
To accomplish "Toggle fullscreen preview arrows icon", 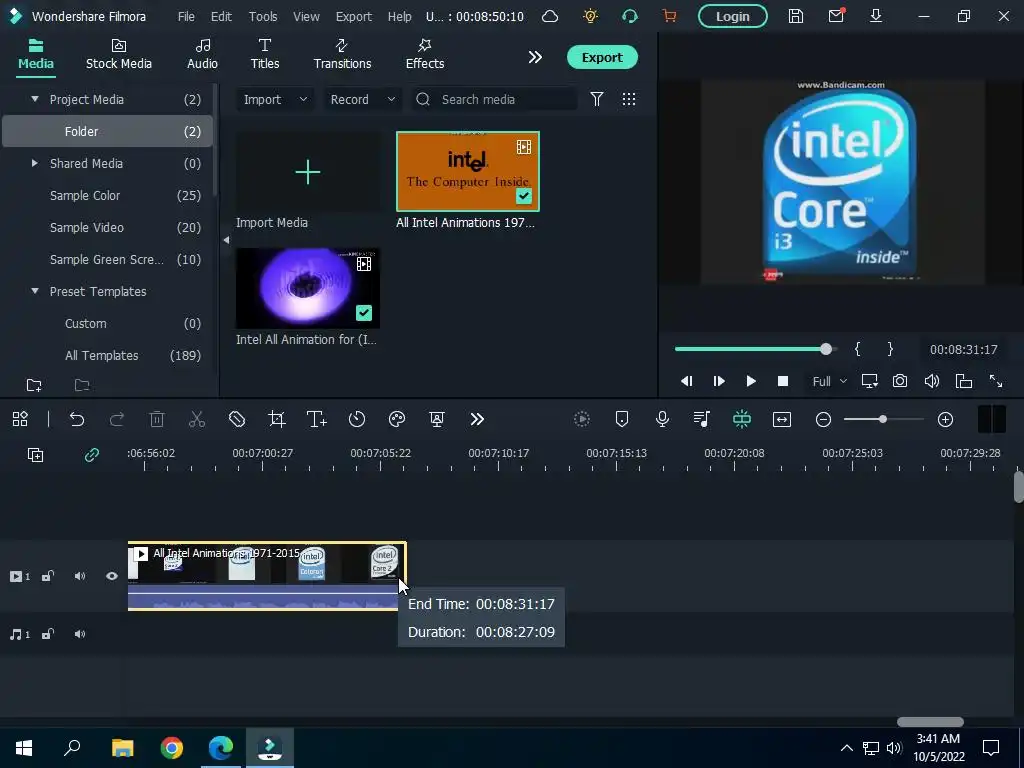I will coord(995,381).
